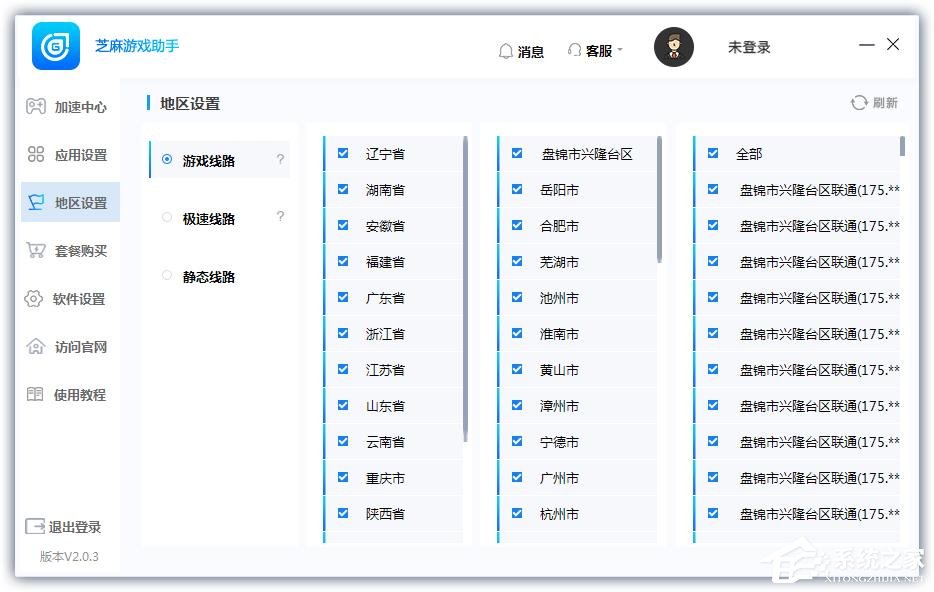Expand the 客服 dropdown arrow
934x592 pixels.
pyautogui.click(x=619, y=50)
